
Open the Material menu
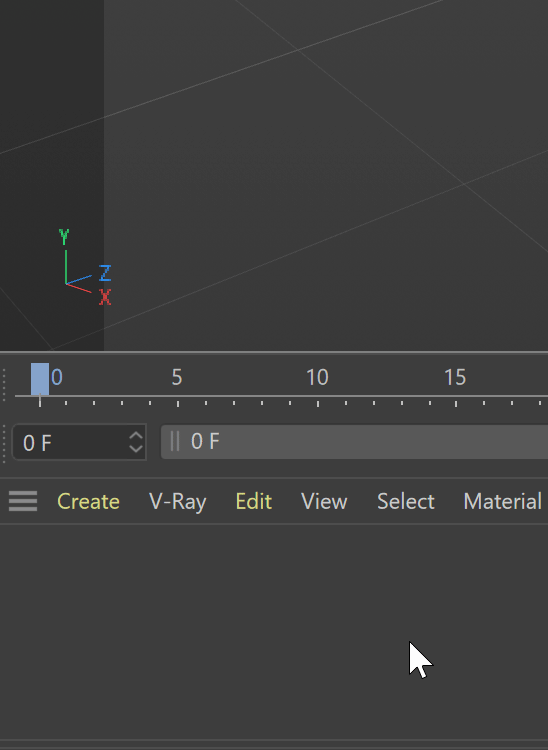pos(503,501)
